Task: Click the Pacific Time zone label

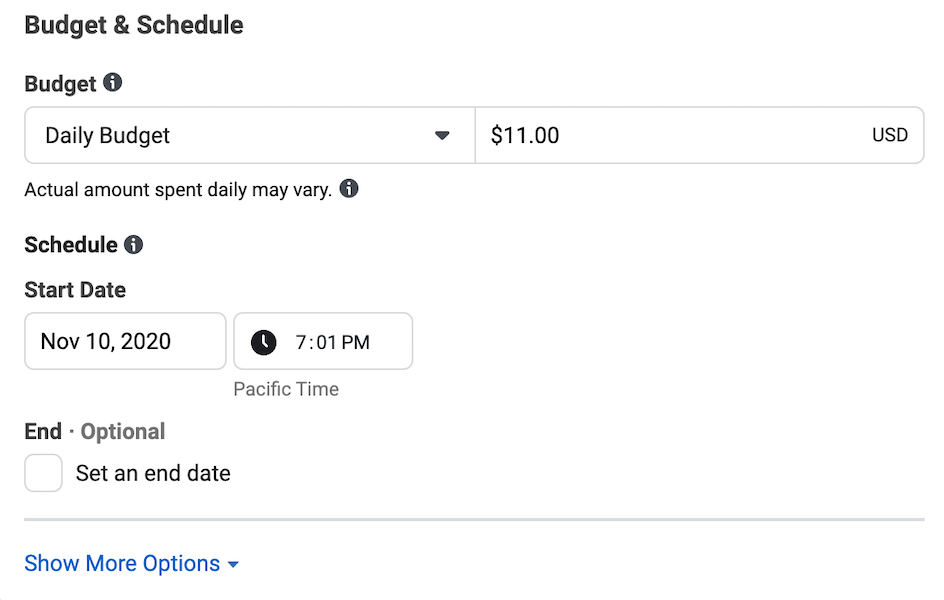Action: [x=286, y=389]
